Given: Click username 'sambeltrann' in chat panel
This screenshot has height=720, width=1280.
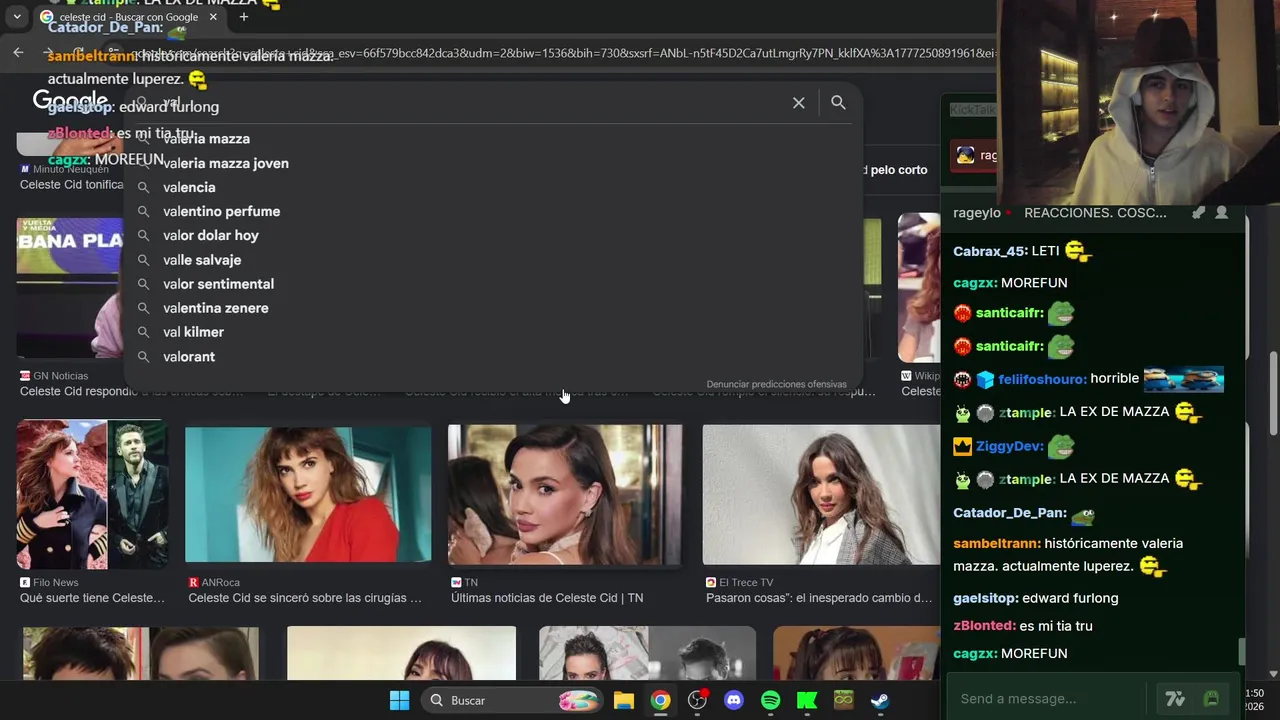Looking at the screenshot, I should pyautogui.click(x=997, y=543).
